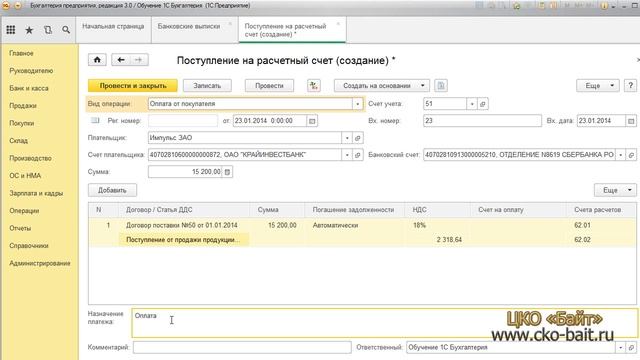Open responsible person card icon

click(x=631, y=348)
